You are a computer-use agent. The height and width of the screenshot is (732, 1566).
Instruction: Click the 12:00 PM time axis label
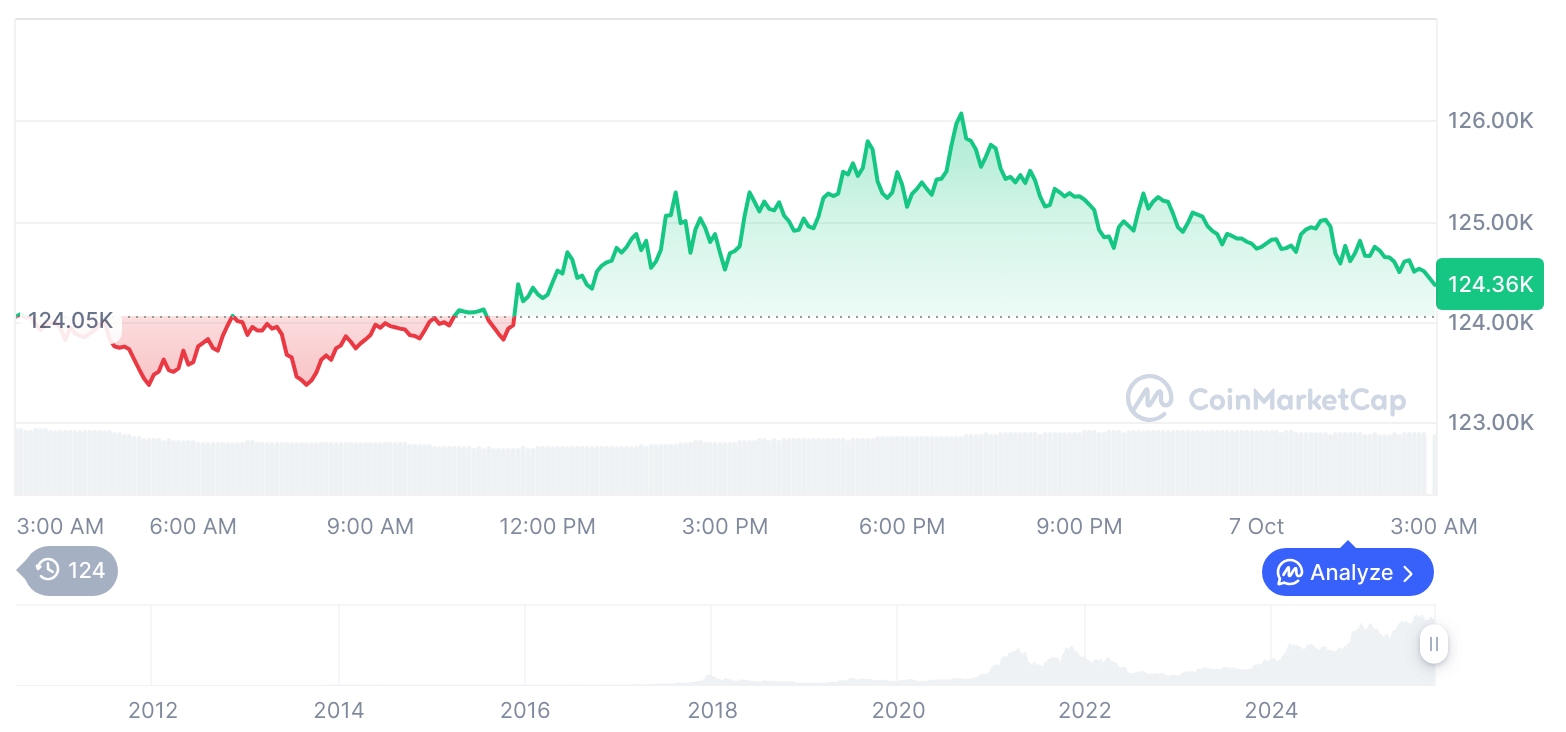547,526
